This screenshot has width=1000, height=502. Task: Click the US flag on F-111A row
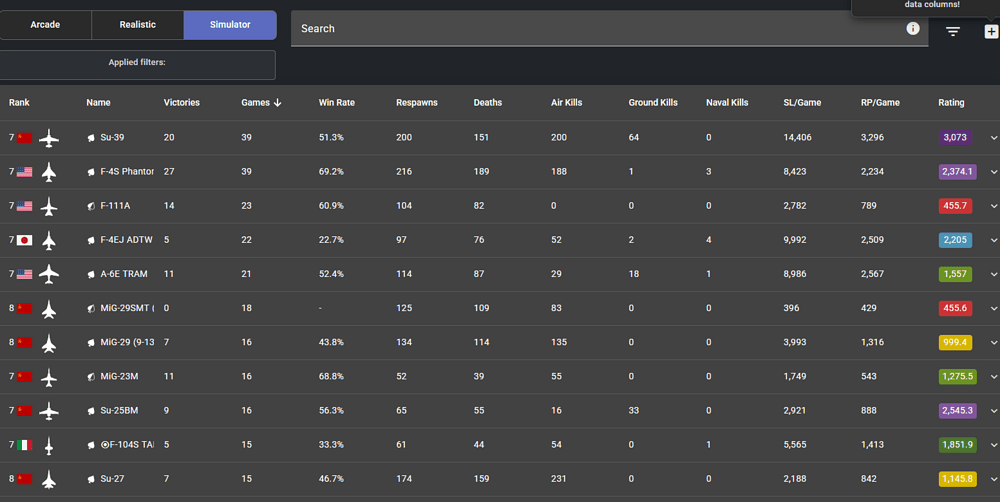24,206
